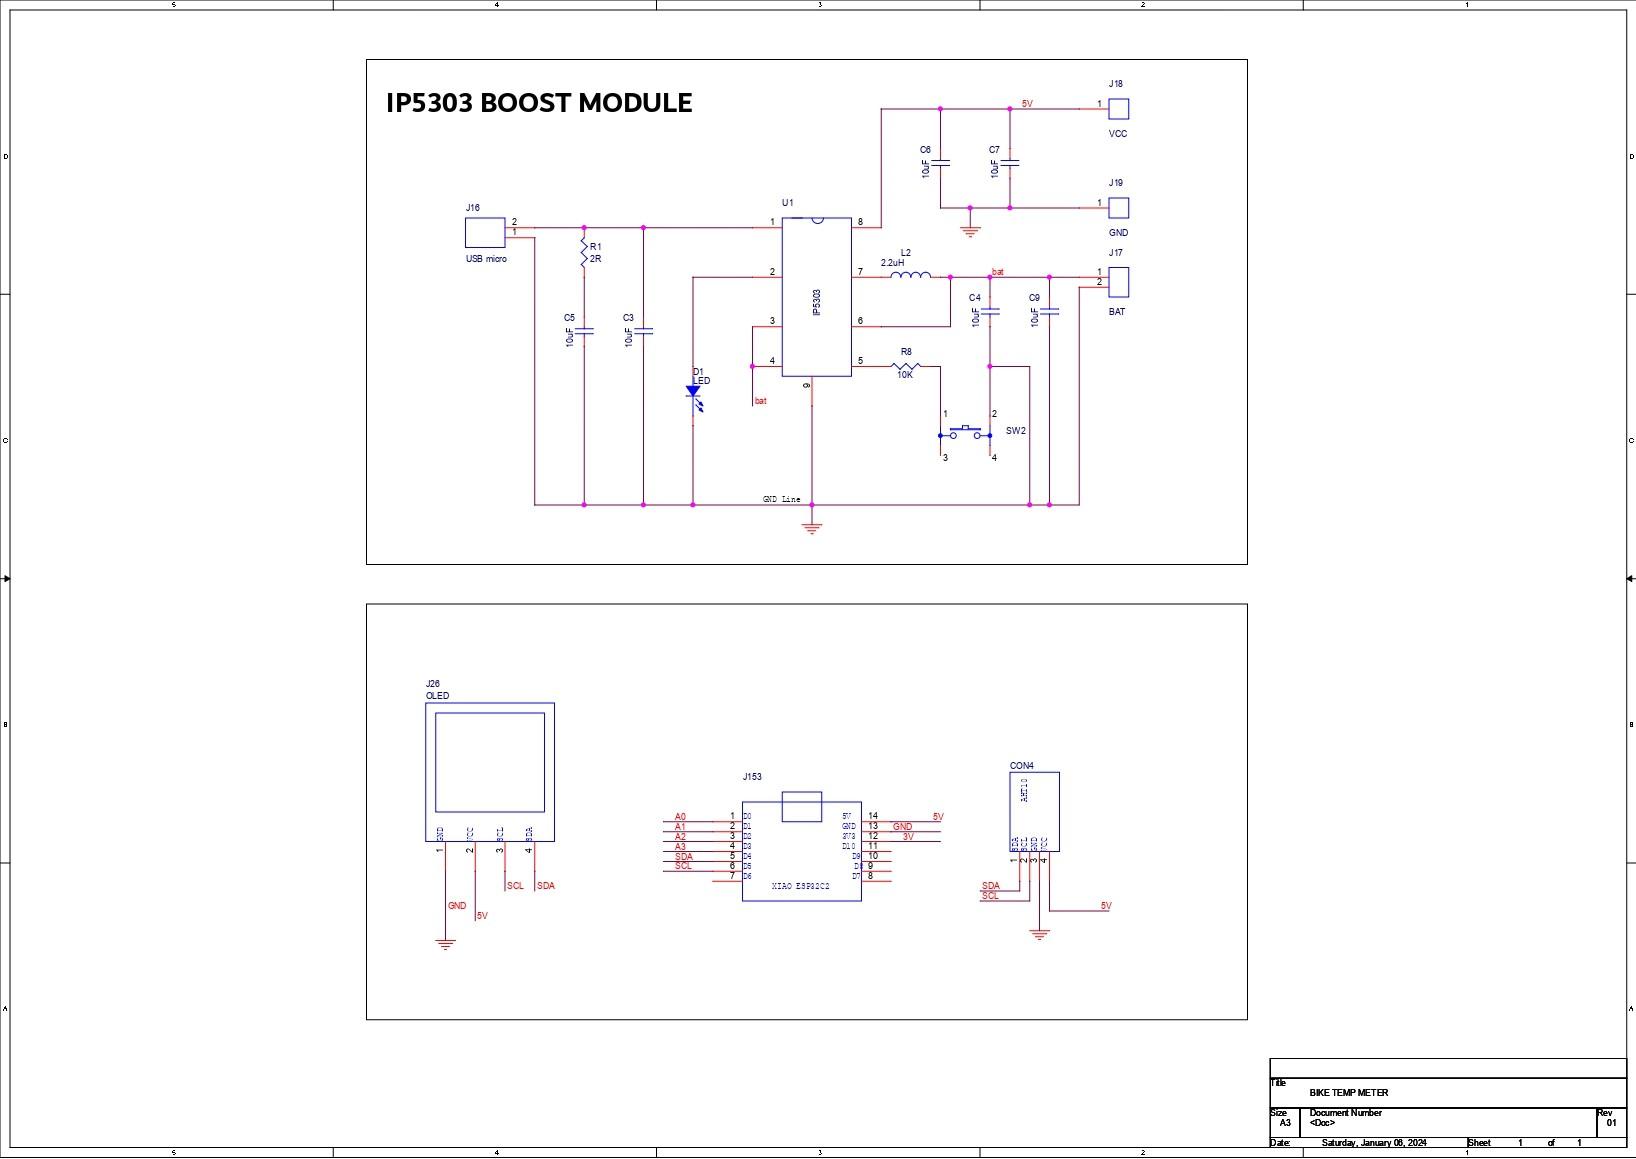Viewport: 1636px width, 1159px height.
Task: Click the GND net label on J153 pin 13
Action: [902, 827]
